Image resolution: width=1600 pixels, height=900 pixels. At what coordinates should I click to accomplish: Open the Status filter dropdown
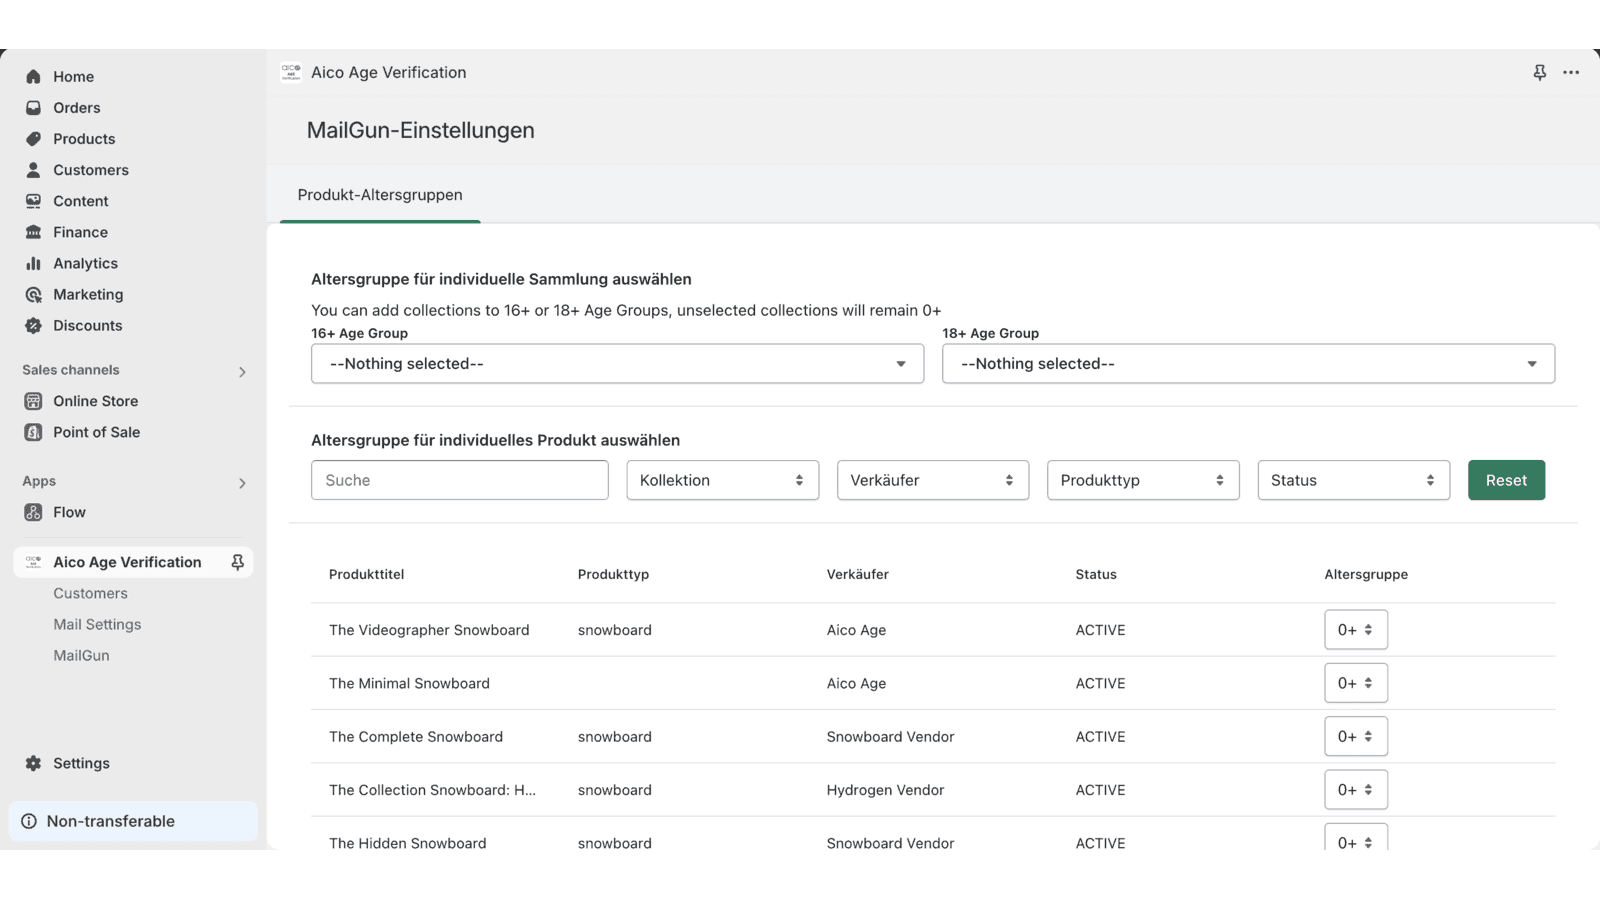[x=1353, y=480]
